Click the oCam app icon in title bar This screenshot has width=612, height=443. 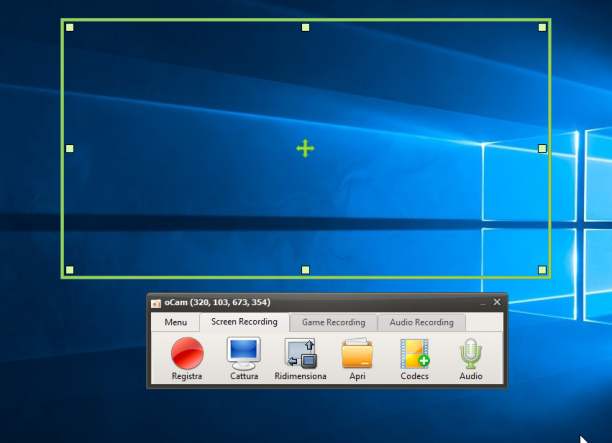point(156,303)
